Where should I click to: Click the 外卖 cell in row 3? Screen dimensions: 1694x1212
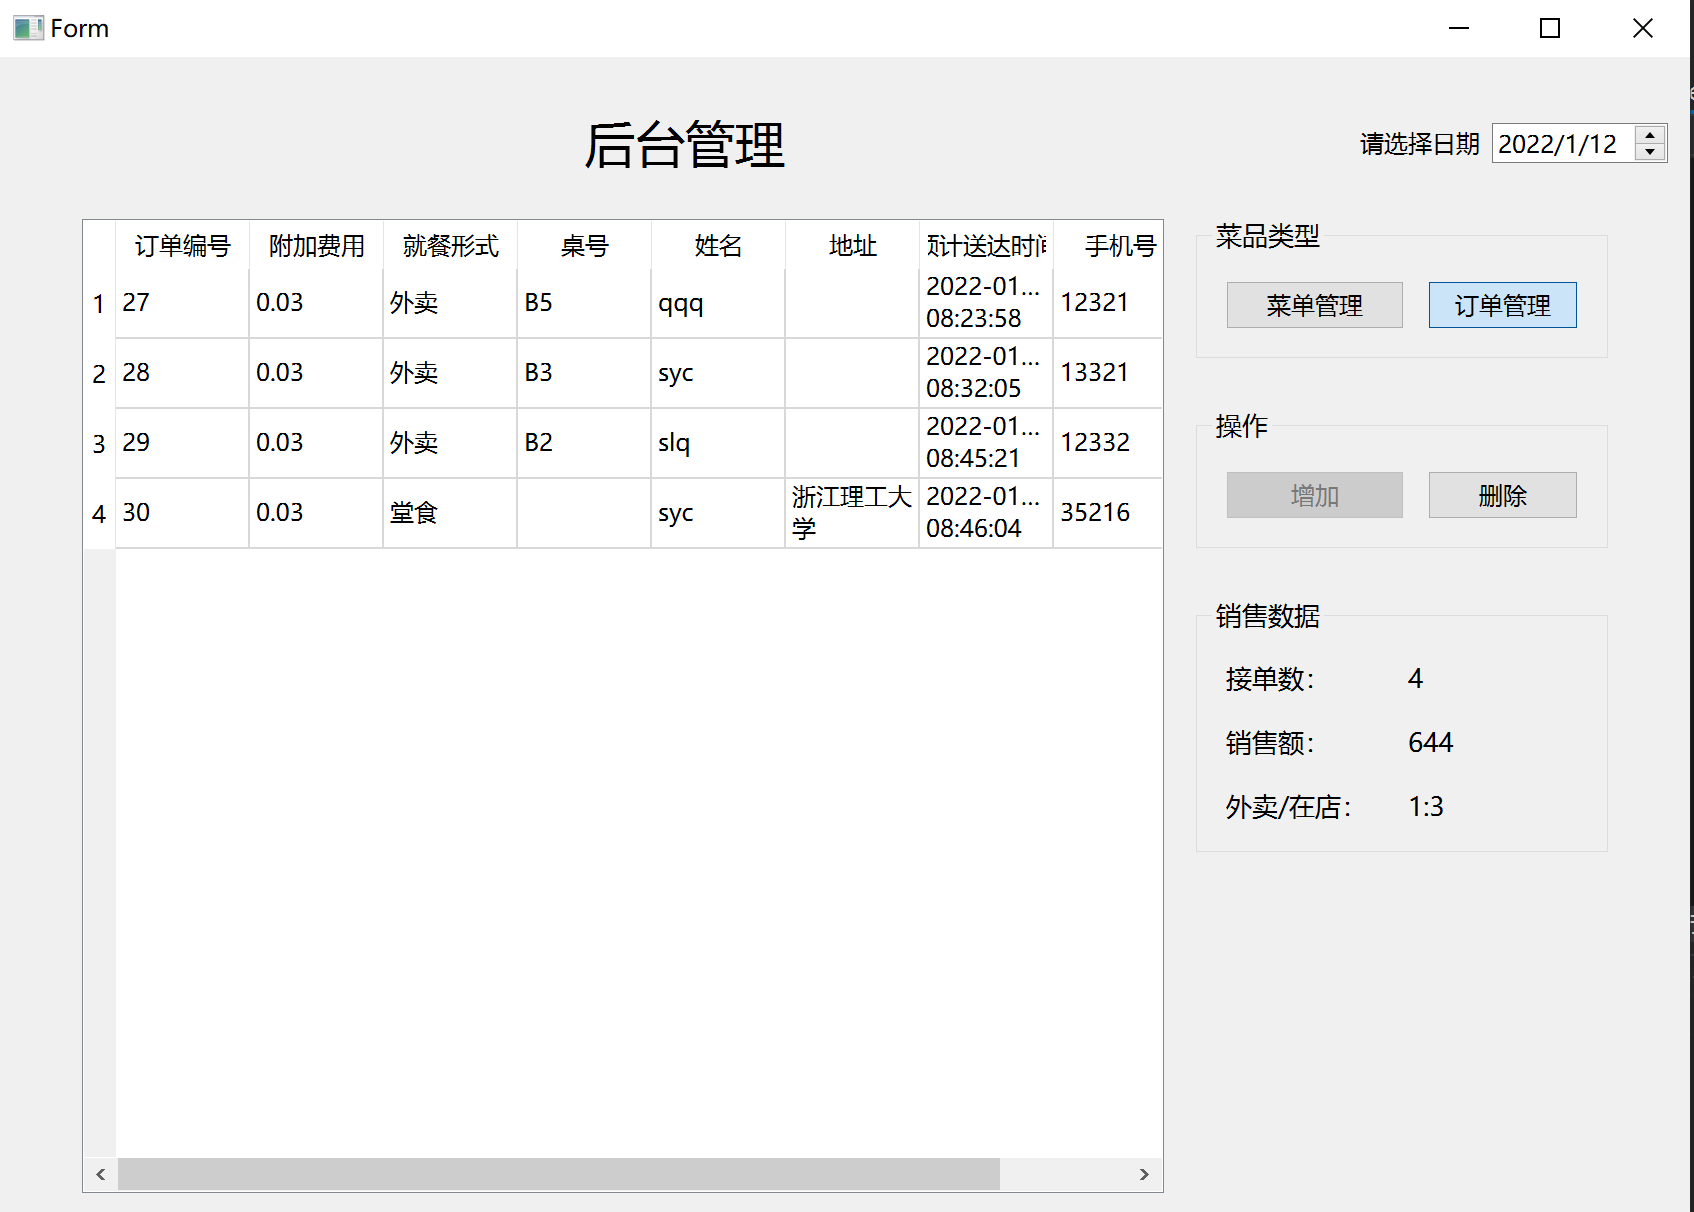(x=450, y=443)
